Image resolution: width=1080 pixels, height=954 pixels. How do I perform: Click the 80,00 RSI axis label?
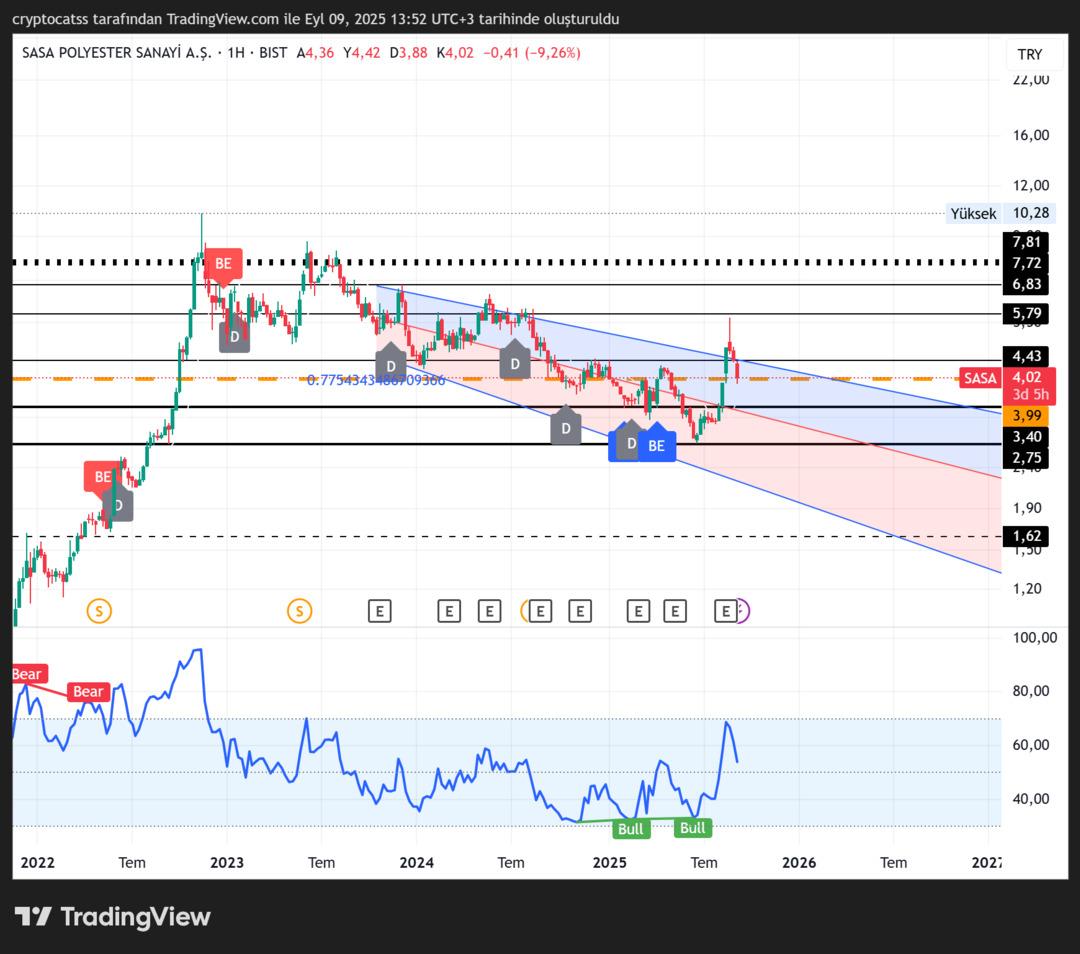click(1031, 691)
